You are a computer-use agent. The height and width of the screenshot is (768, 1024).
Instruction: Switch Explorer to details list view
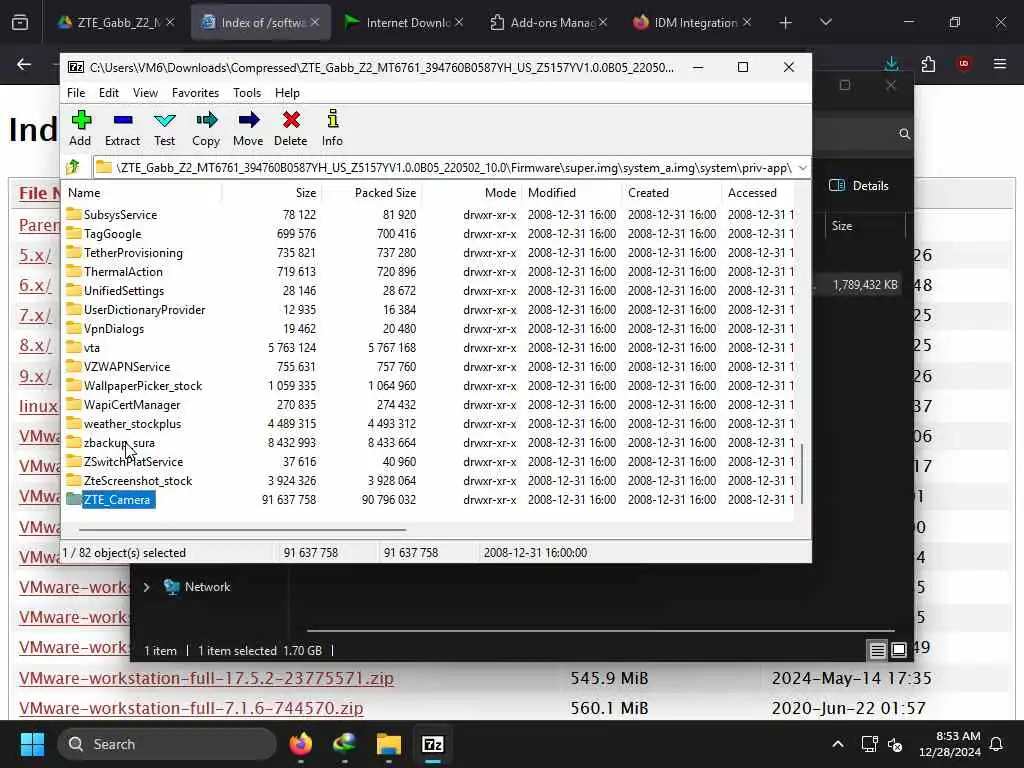click(x=877, y=650)
